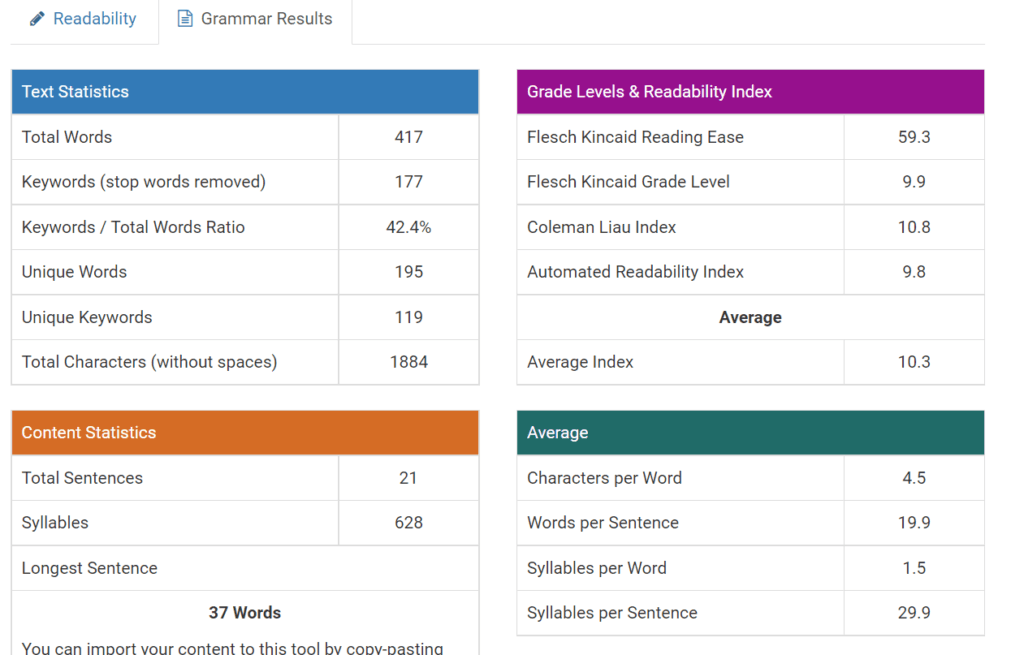Click the Total Sentences row label

pos(82,478)
